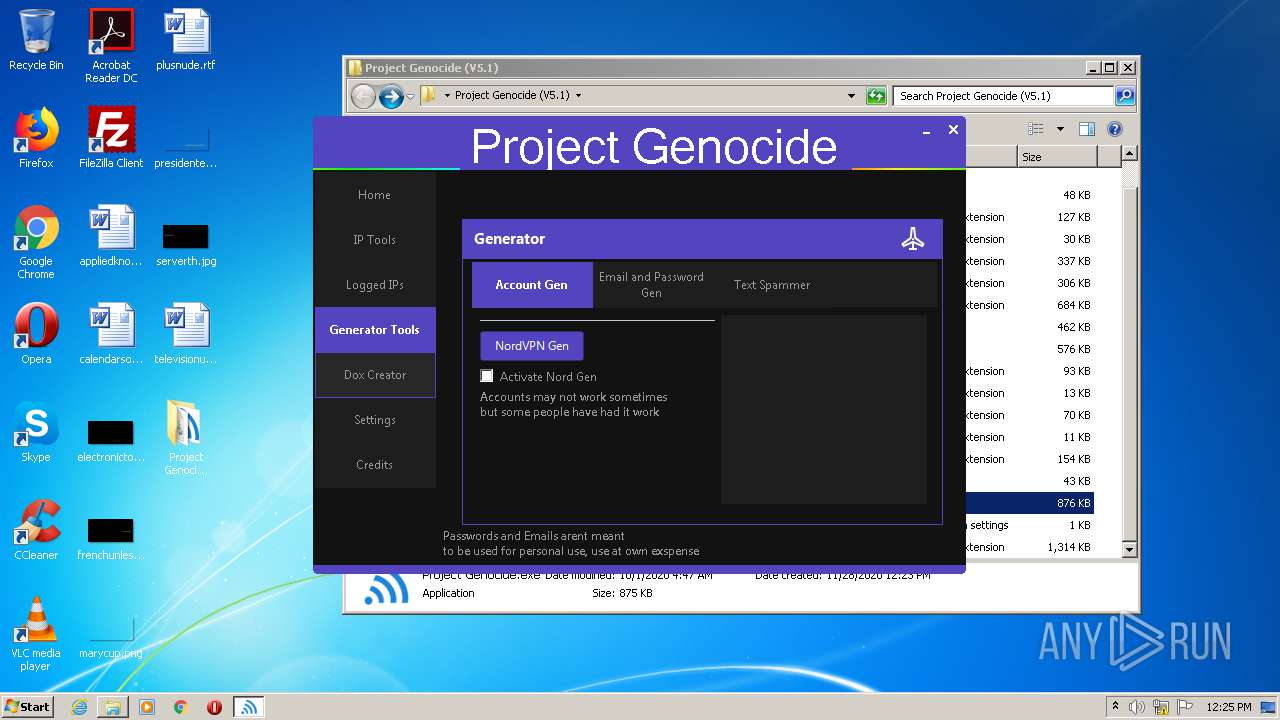Click Search Project Genocide input field
1280x720 pixels.
(x=1003, y=96)
